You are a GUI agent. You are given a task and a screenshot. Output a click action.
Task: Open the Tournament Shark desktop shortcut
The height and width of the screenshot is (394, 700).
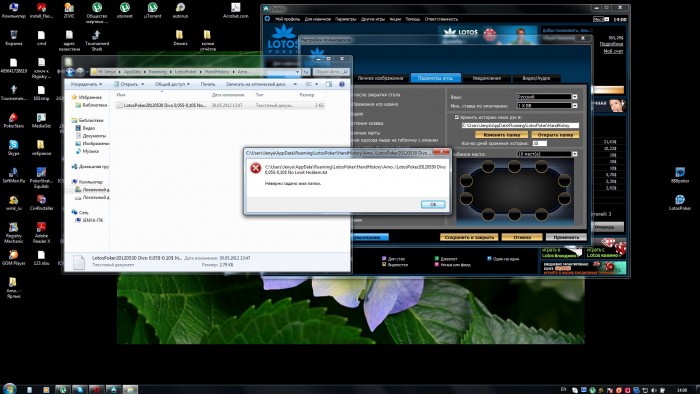[x=96, y=41]
